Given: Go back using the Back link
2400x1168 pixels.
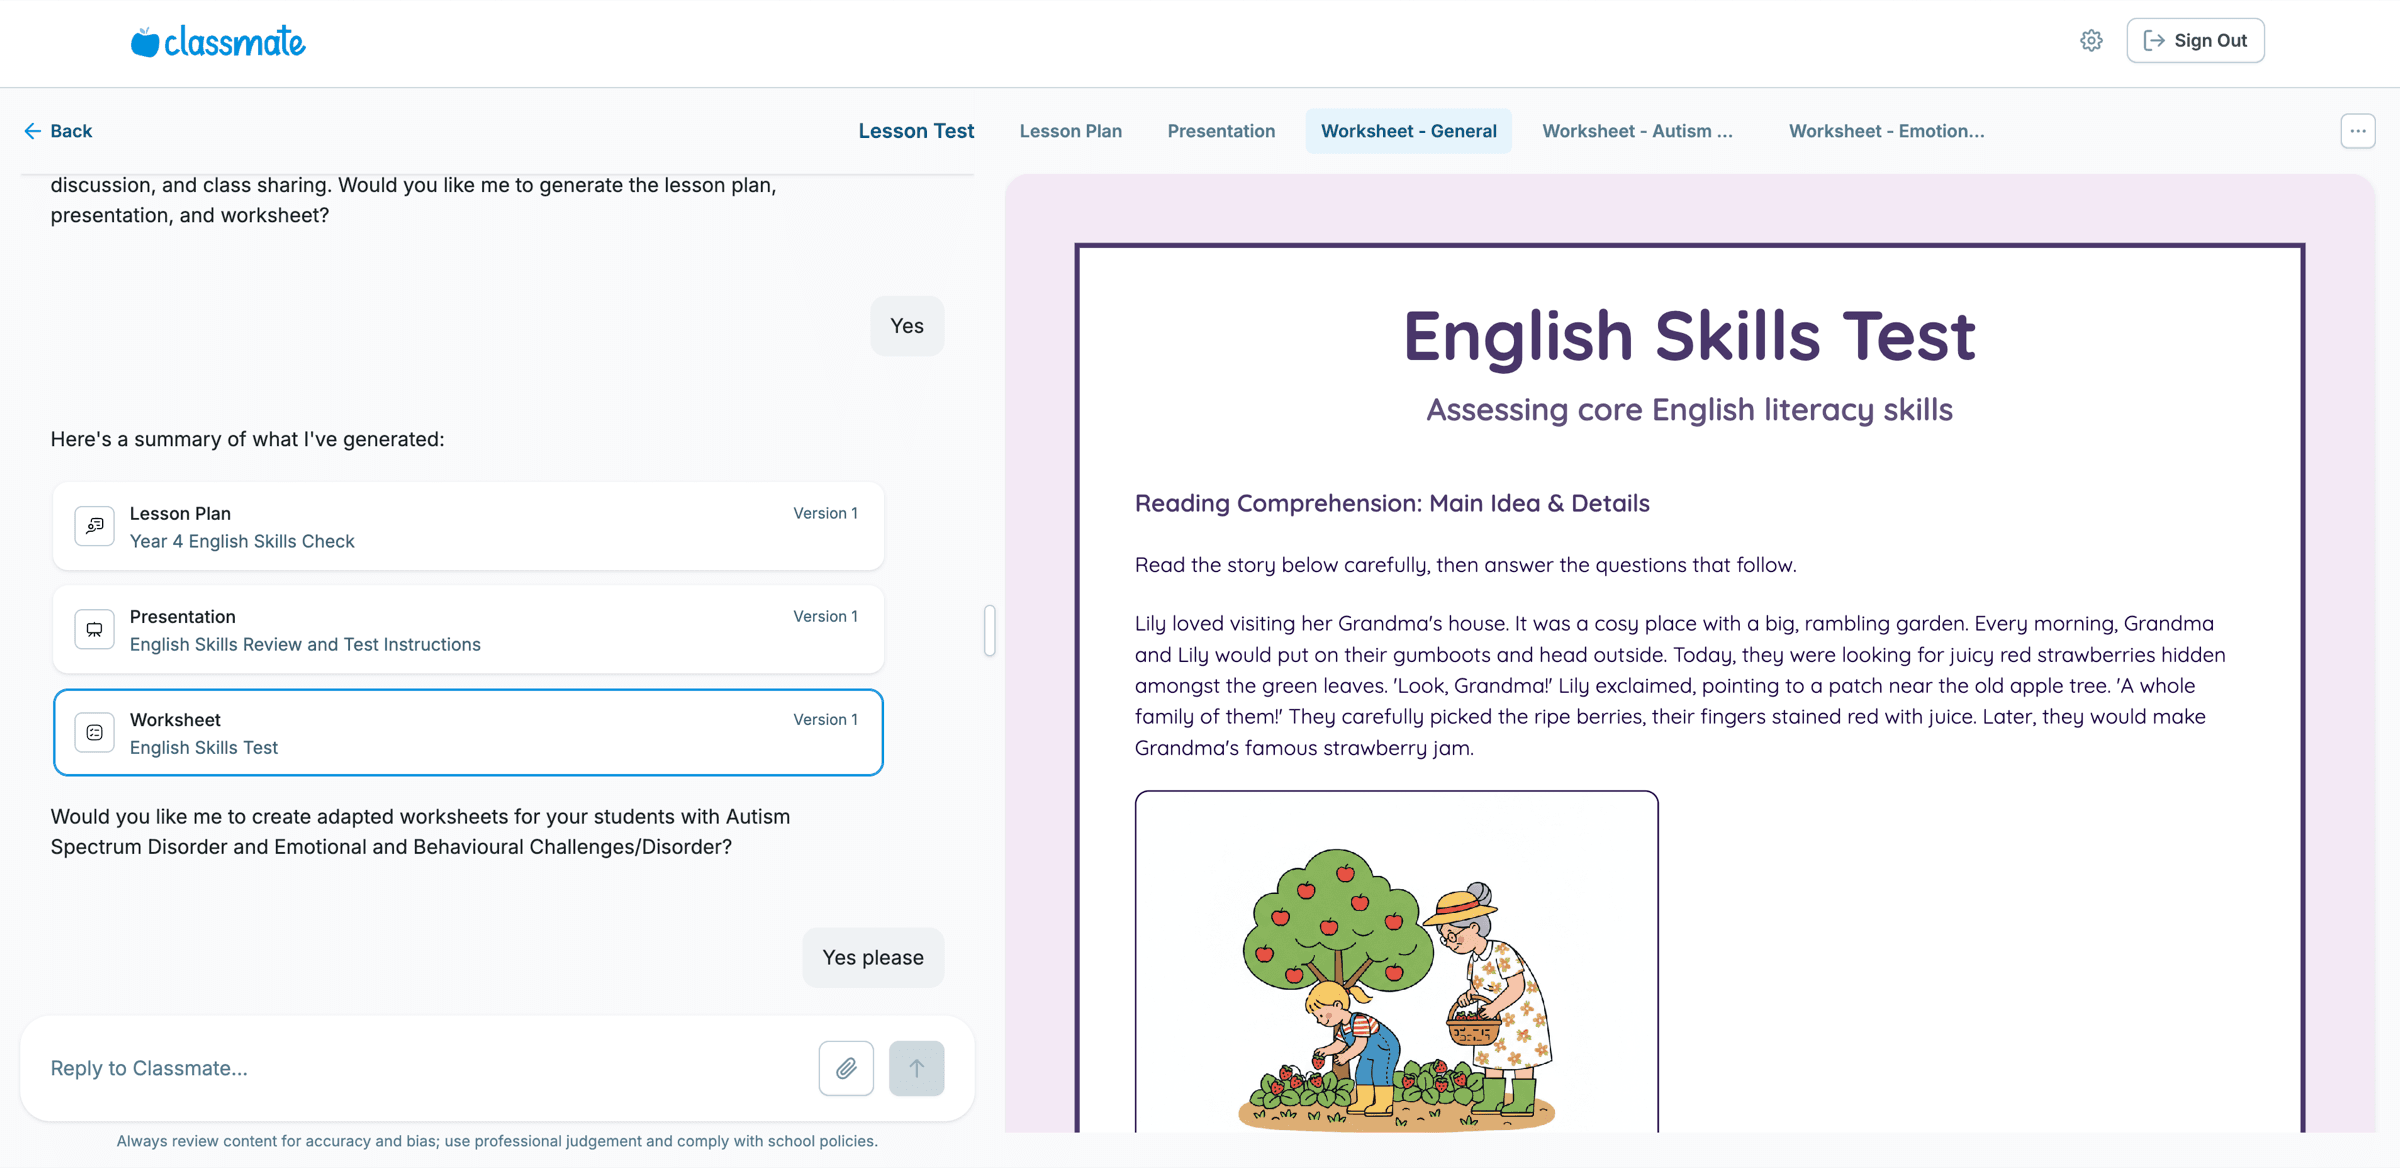Looking at the screenshot, I should coord(58,131).
